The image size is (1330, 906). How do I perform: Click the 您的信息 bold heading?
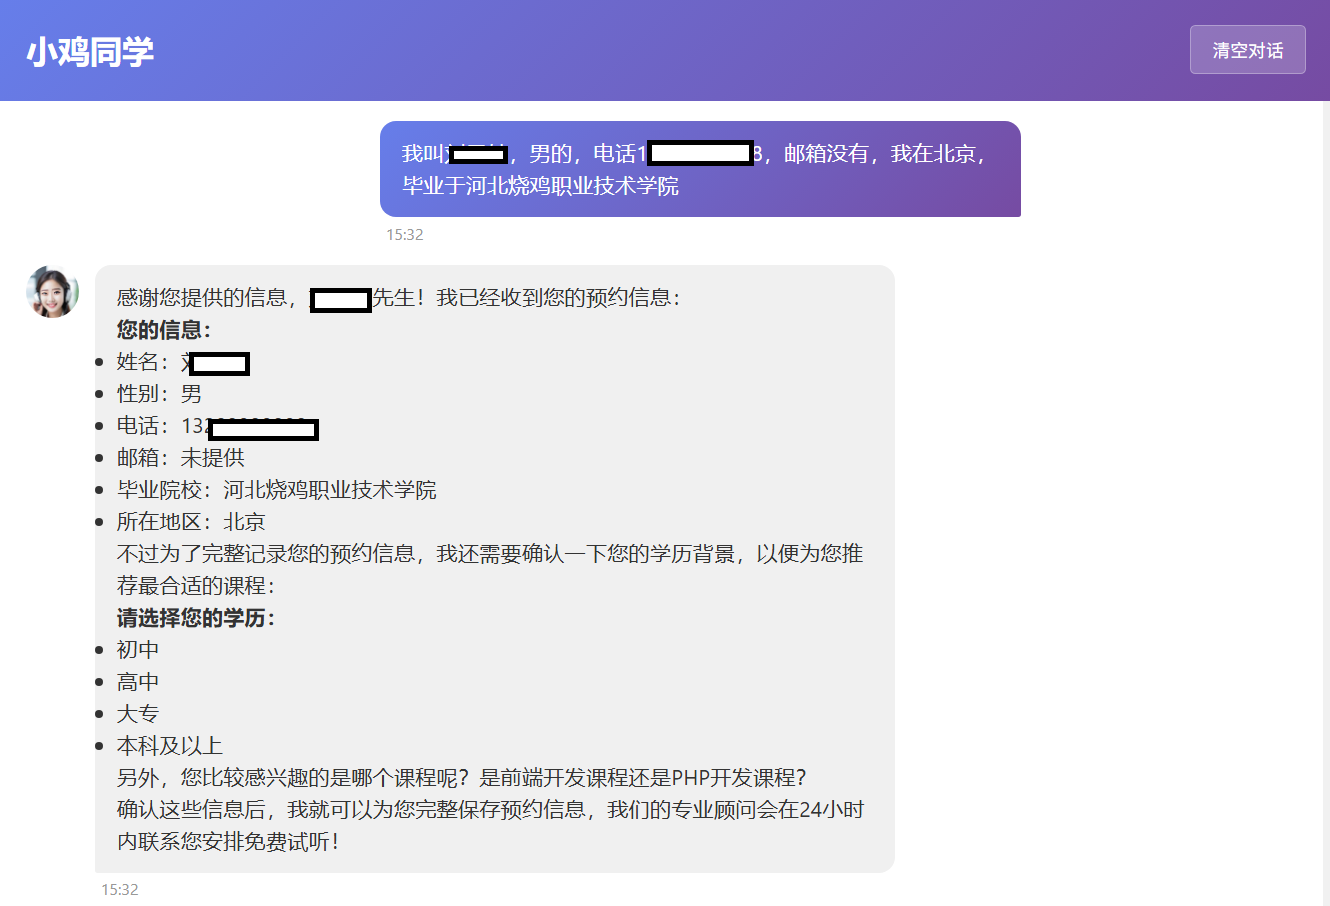(163, 330)
